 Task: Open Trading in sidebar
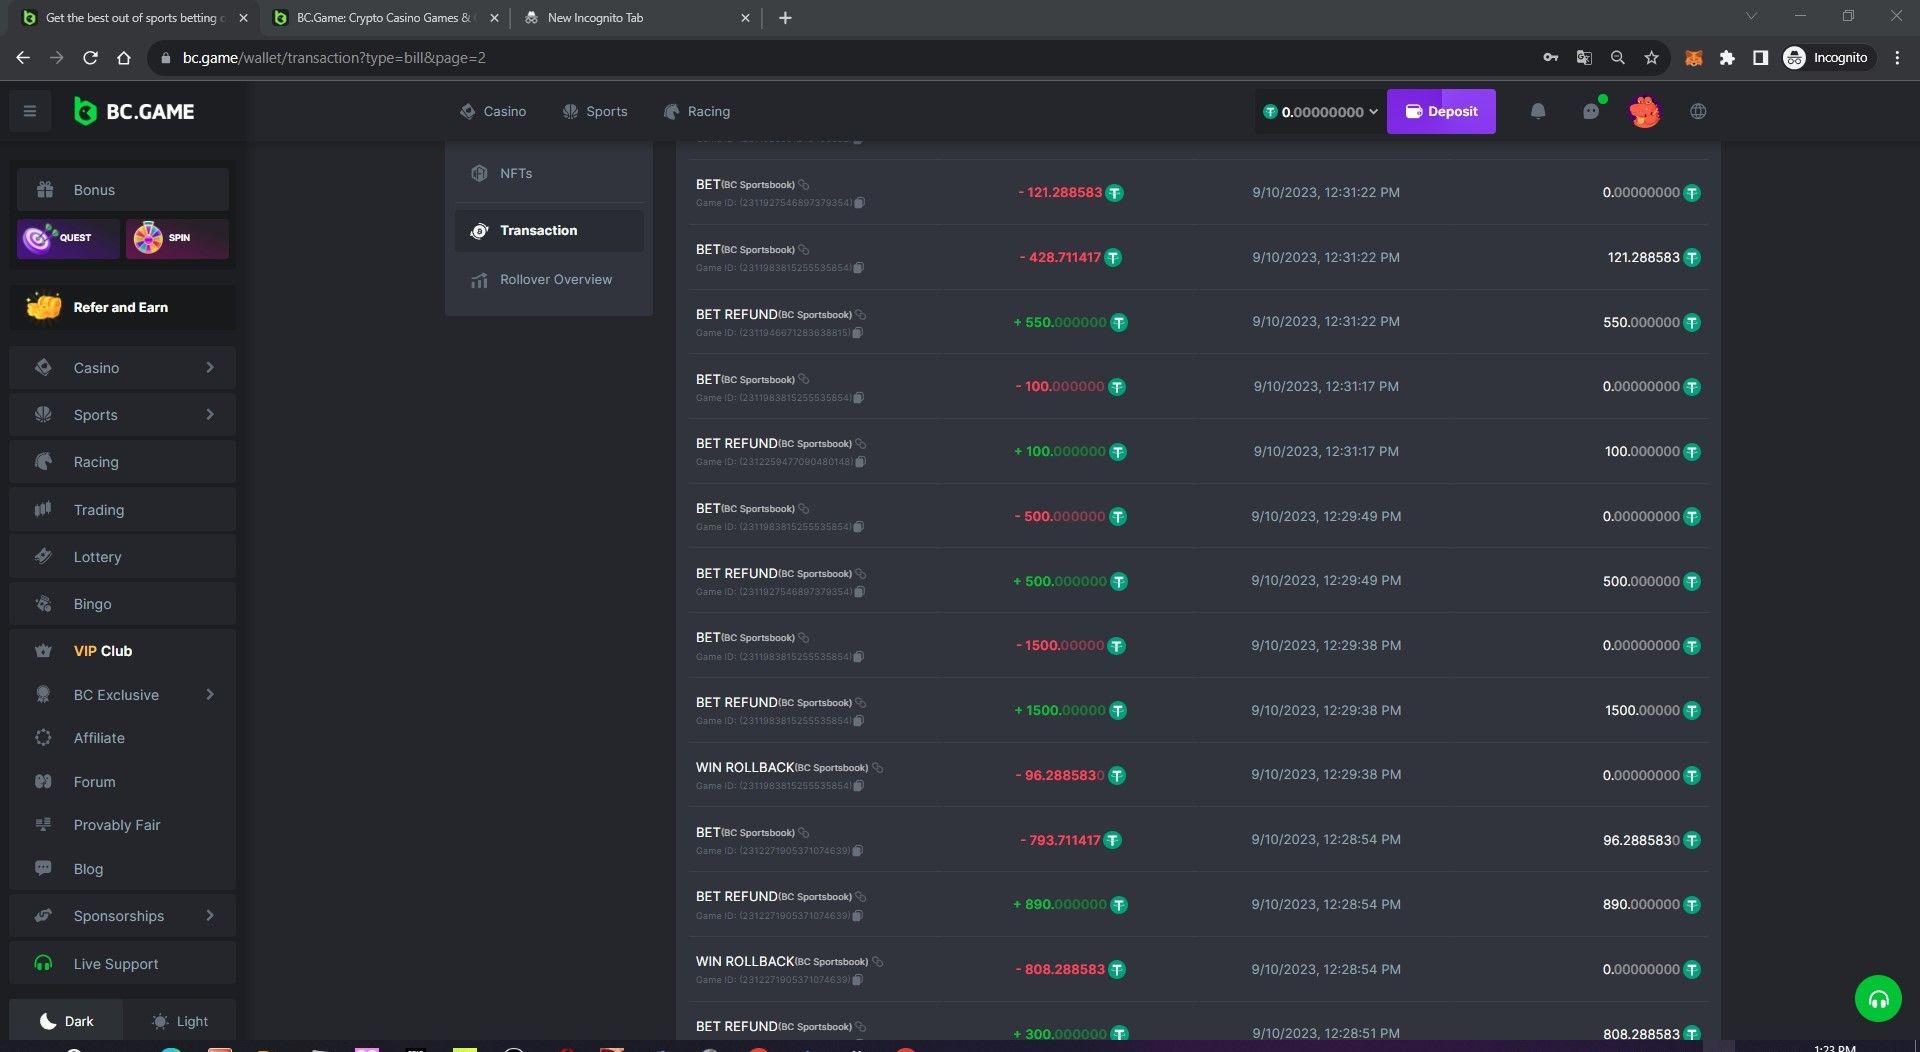coord(123,510)
